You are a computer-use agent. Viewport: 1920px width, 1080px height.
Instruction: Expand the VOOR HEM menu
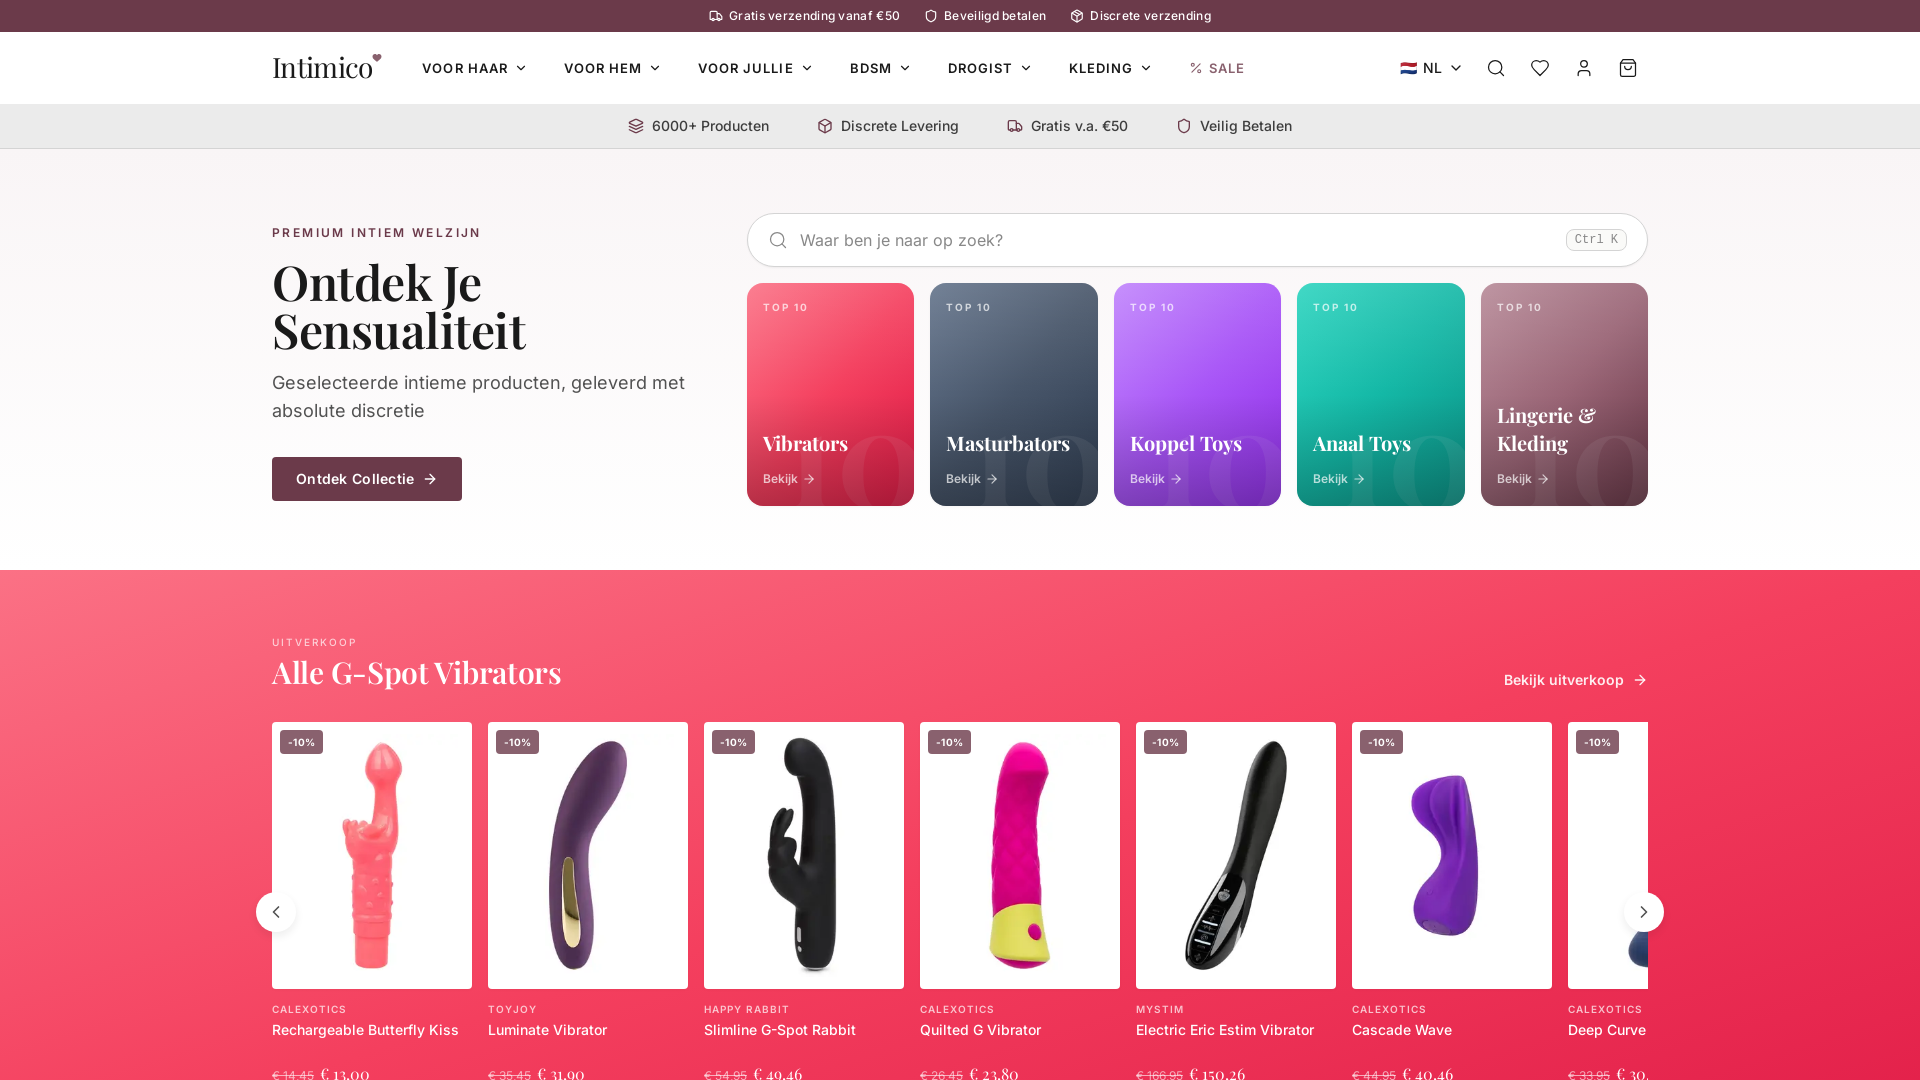612,68
